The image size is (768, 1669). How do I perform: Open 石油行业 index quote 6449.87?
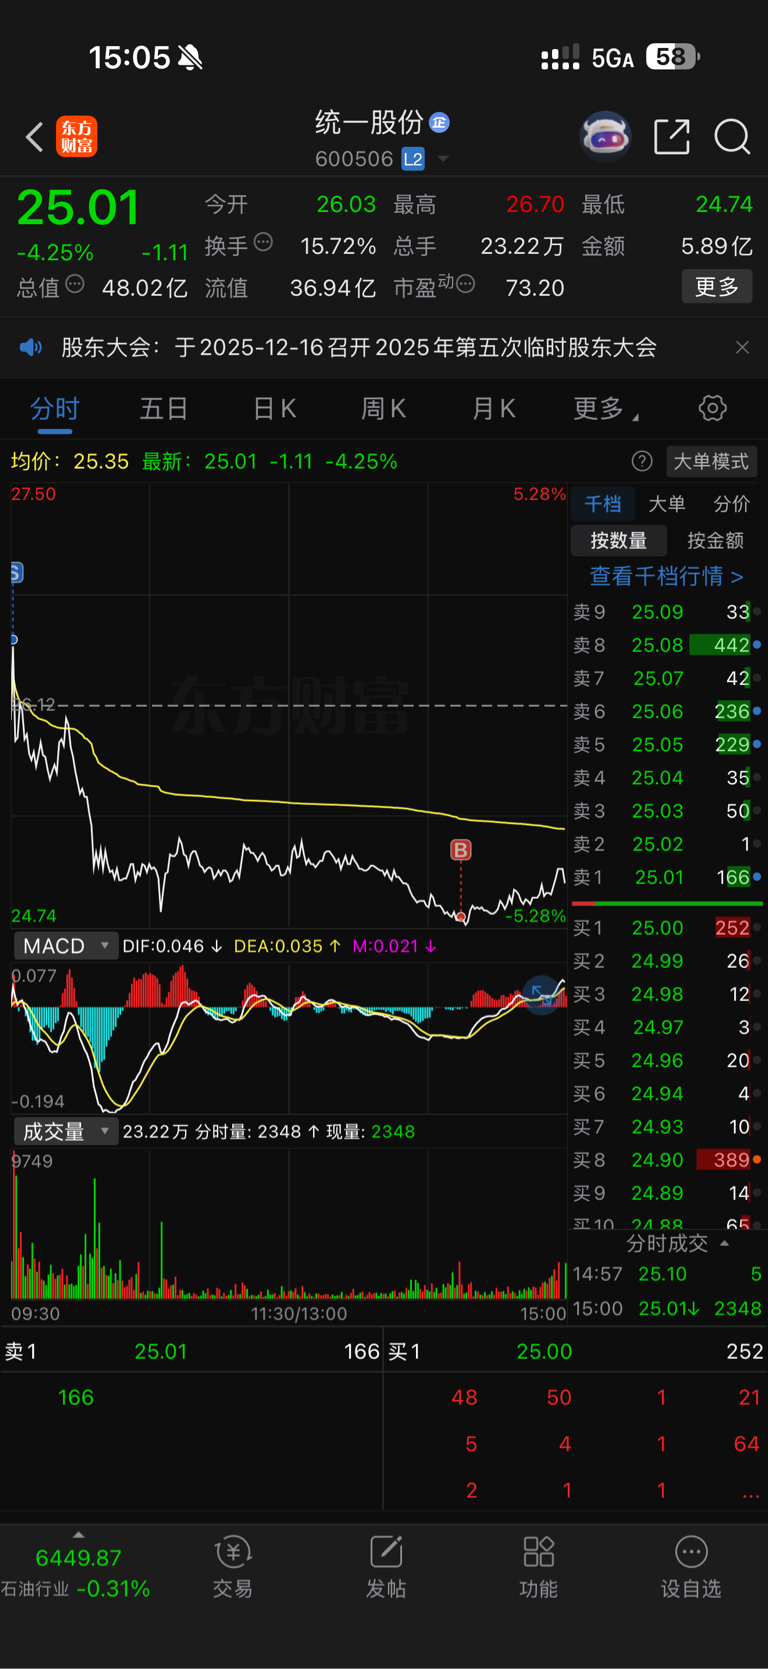pyautogui.click(x=77, y=1573)
